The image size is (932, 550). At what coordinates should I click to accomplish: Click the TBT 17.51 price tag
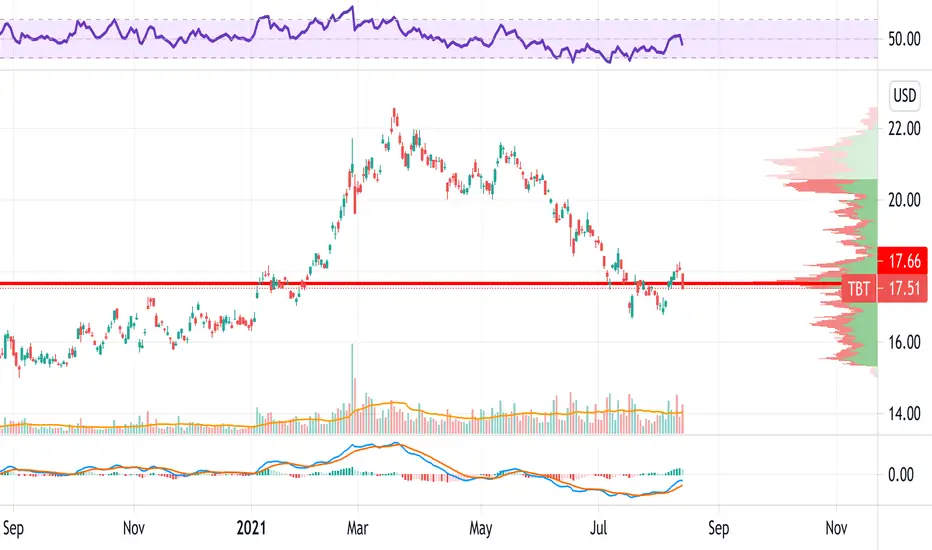[x=884, y=289]
